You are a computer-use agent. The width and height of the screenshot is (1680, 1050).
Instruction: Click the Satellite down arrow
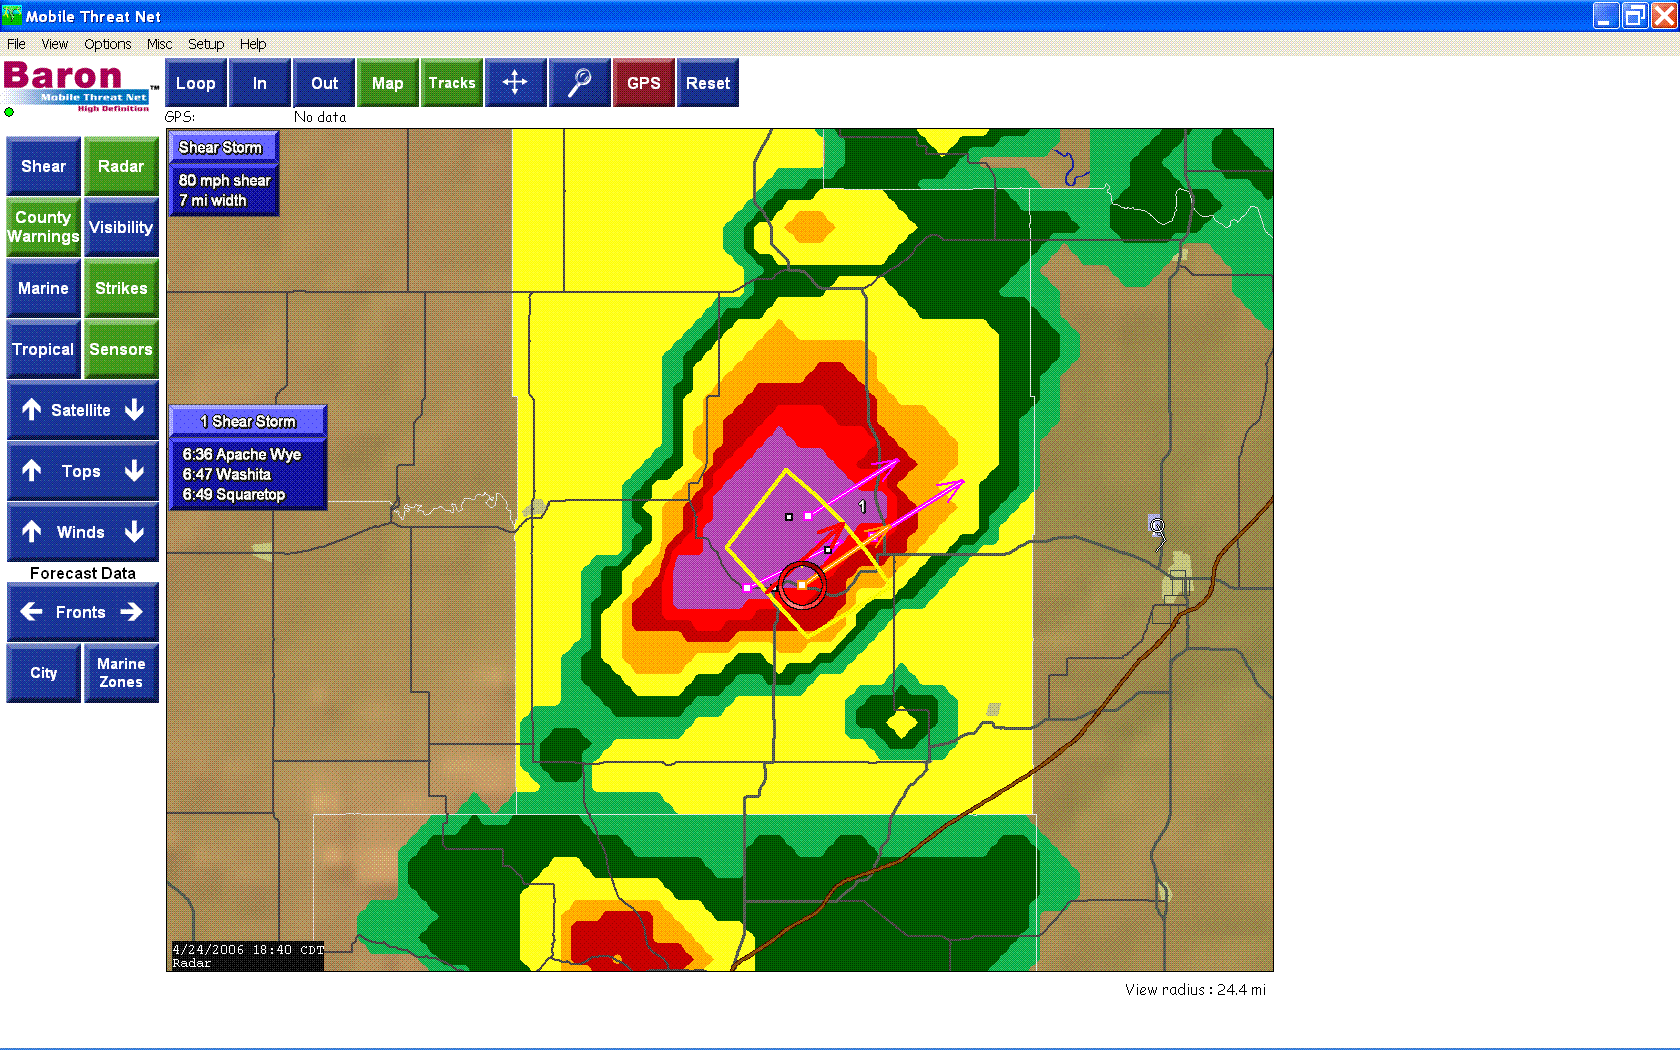[x=135, y=410]
